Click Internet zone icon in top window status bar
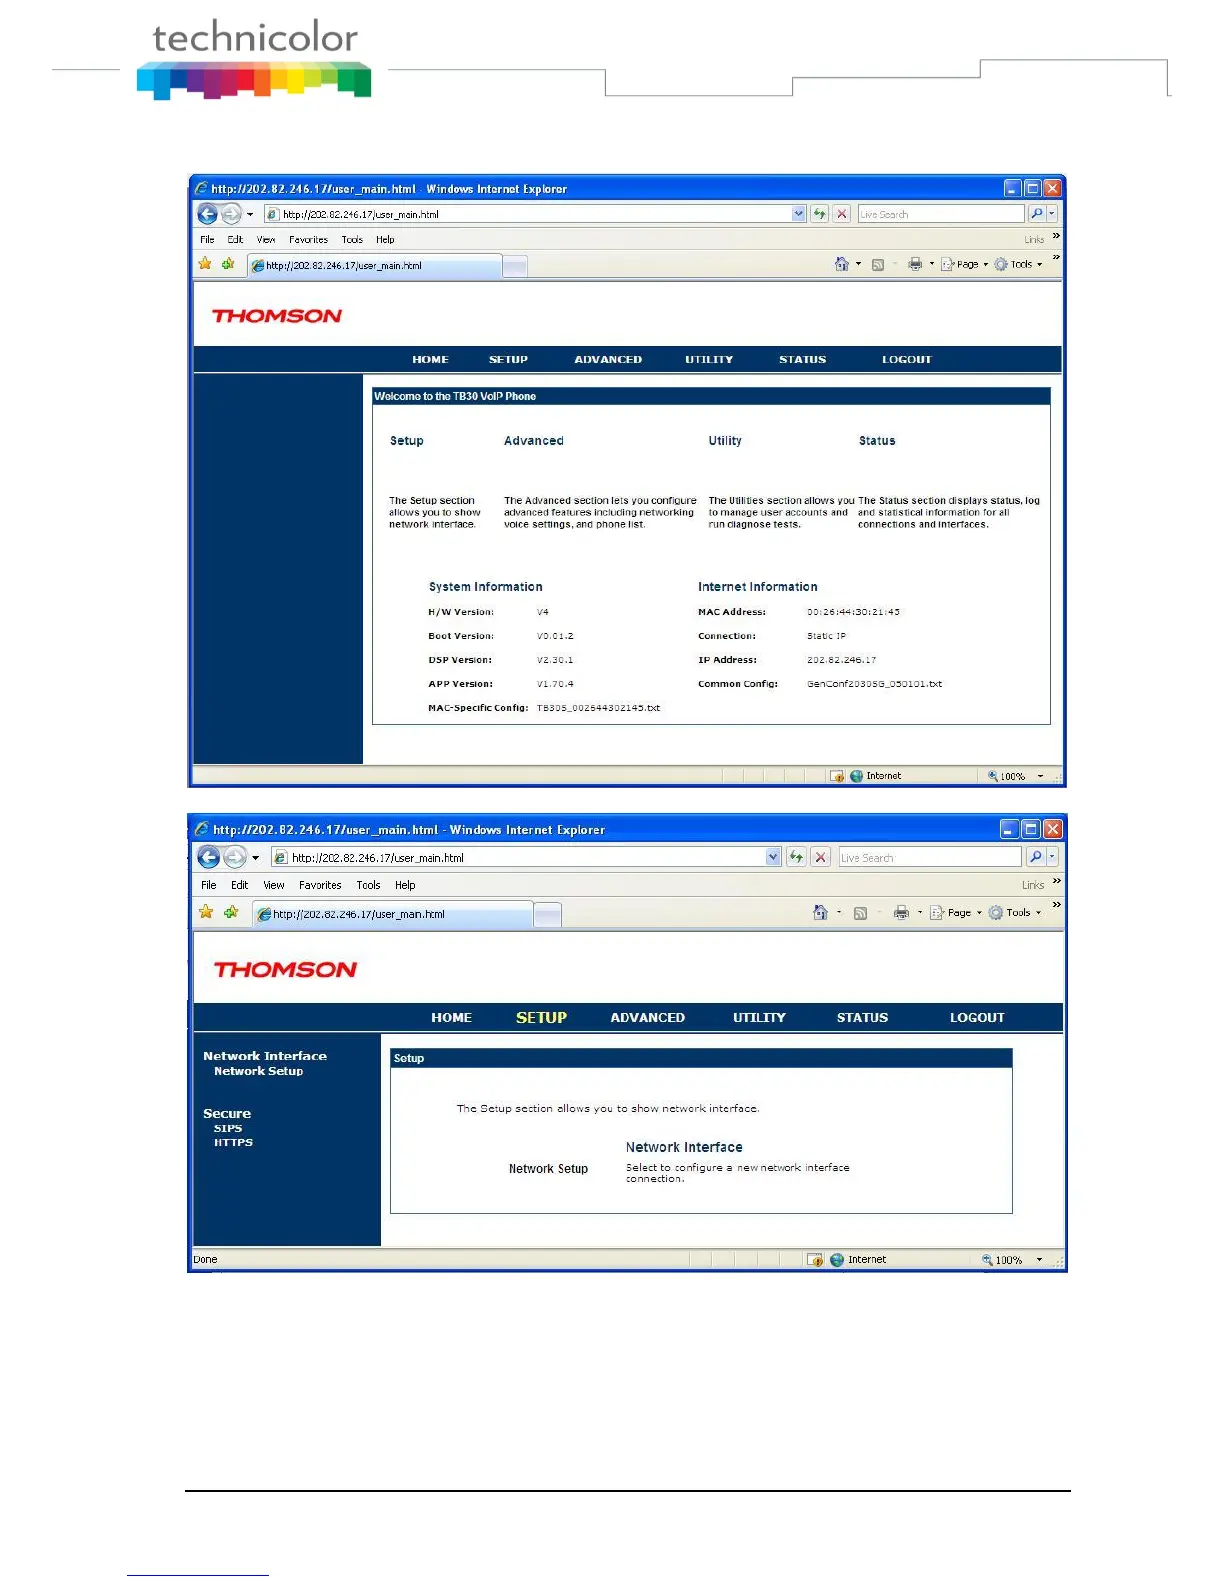1224x1584 pixels. tap(856, 776)
